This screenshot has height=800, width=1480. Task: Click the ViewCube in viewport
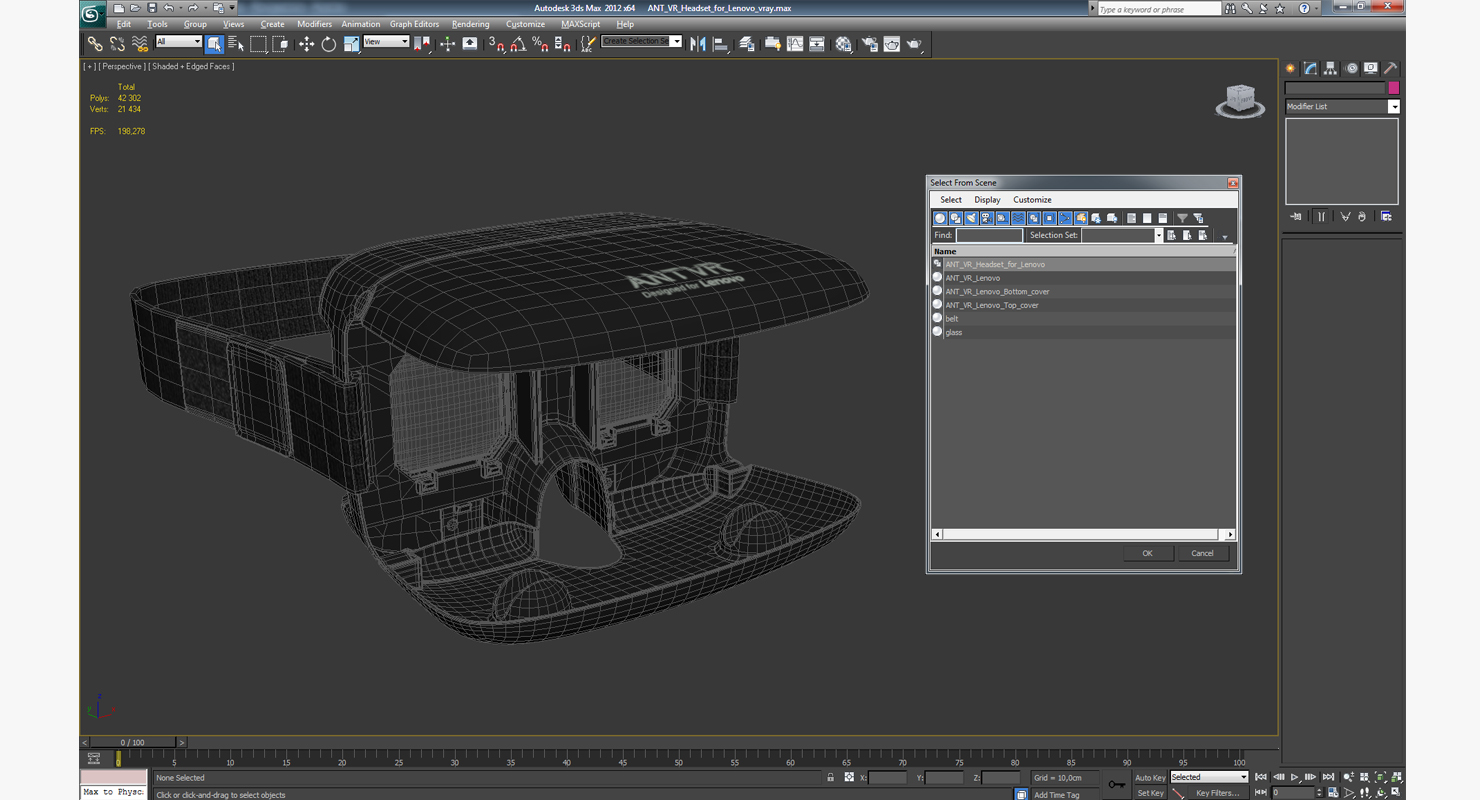pyautogui.click(x=1239, y=101)
